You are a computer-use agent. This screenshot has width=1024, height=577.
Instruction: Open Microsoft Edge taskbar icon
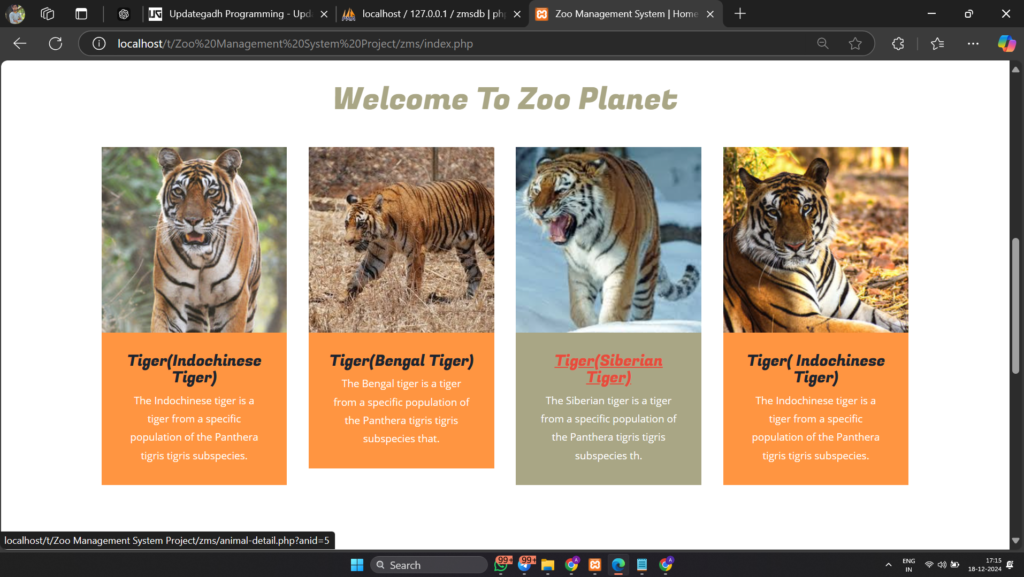point(618,565)
